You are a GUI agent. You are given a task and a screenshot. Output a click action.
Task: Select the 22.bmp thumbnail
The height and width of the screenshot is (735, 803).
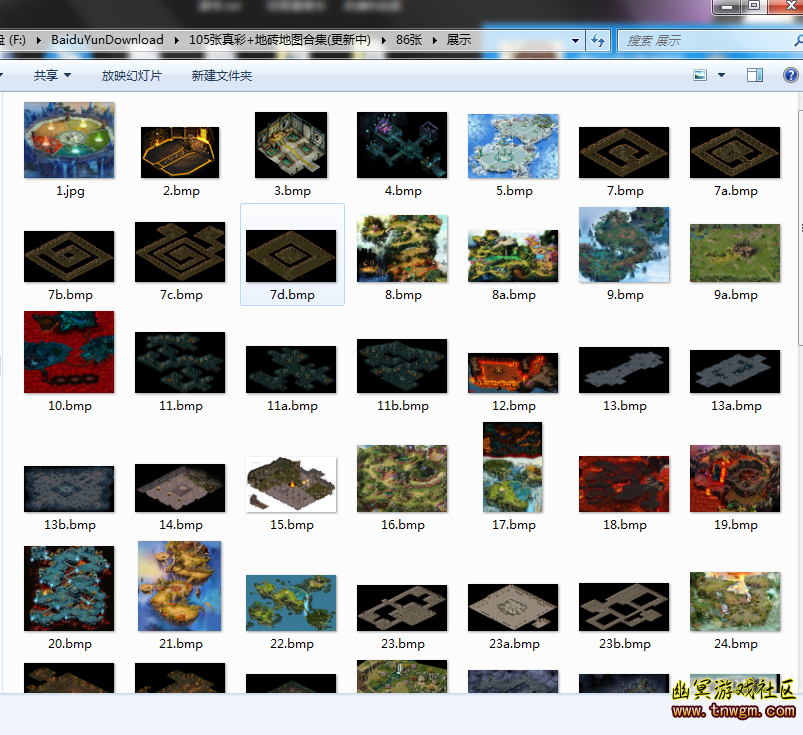coord(291,603)
